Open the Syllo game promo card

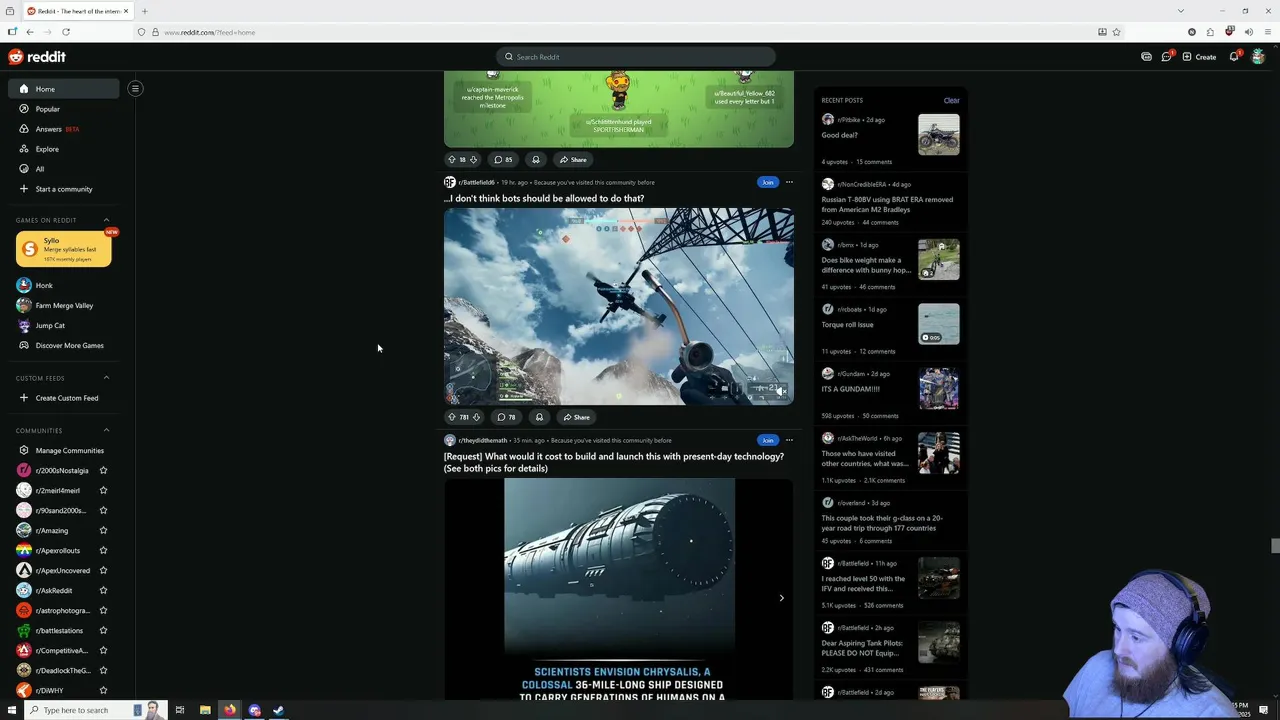click(64, 249)
